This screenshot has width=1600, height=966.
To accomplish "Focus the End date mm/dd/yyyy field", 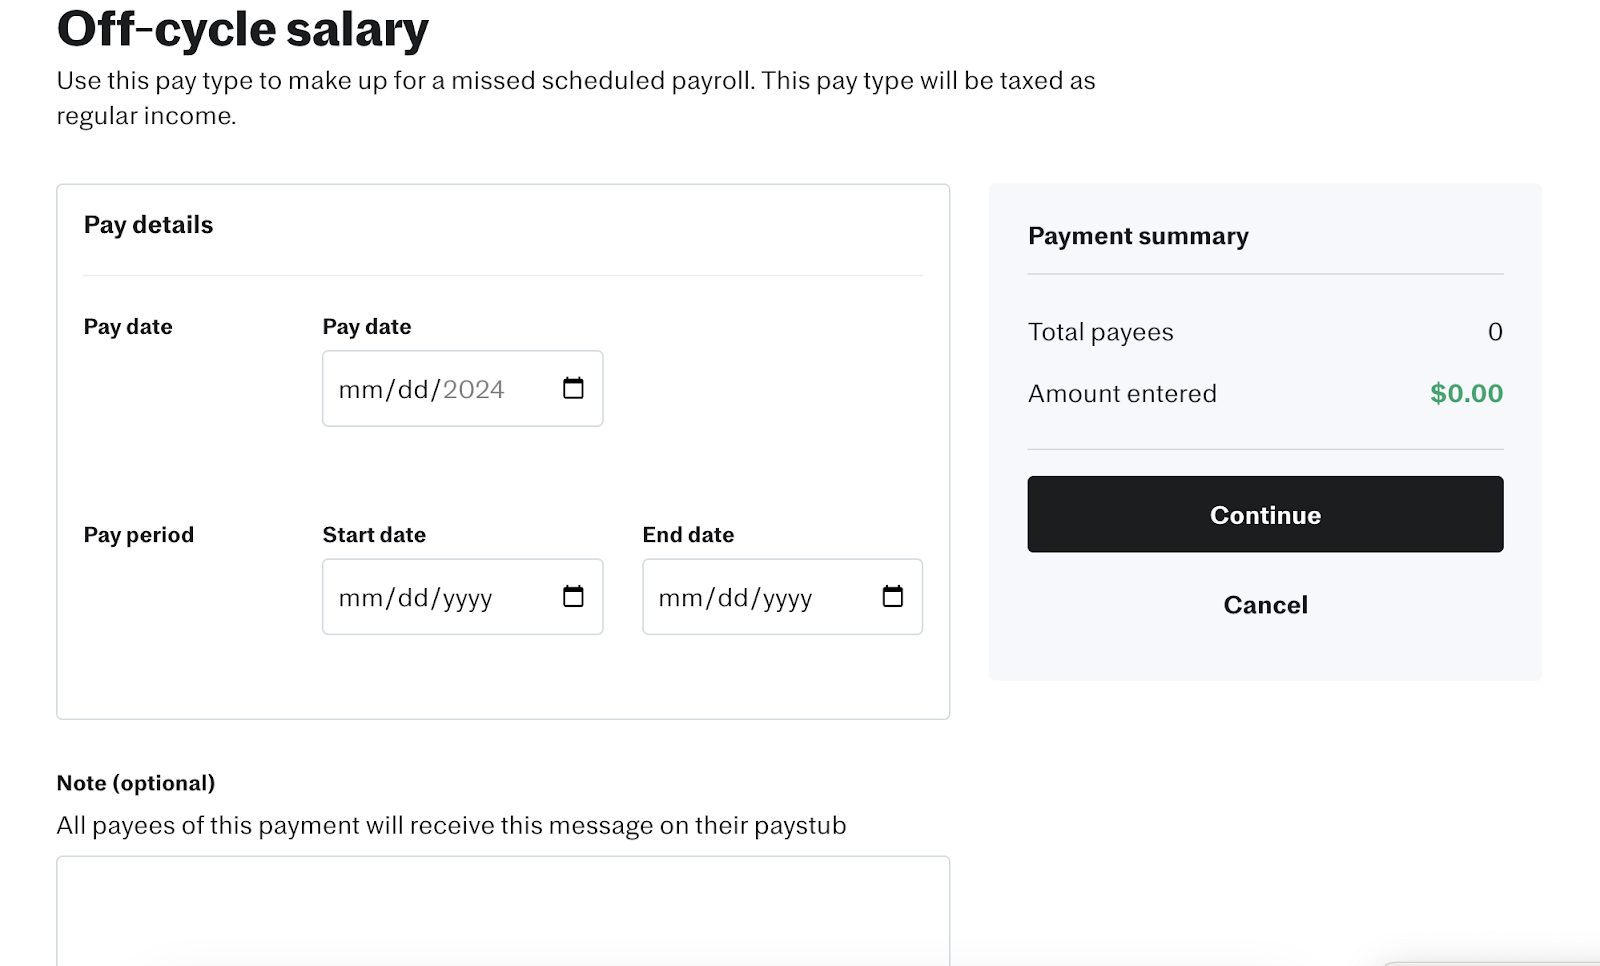I will pyautogui.click(x=783, y=597).
